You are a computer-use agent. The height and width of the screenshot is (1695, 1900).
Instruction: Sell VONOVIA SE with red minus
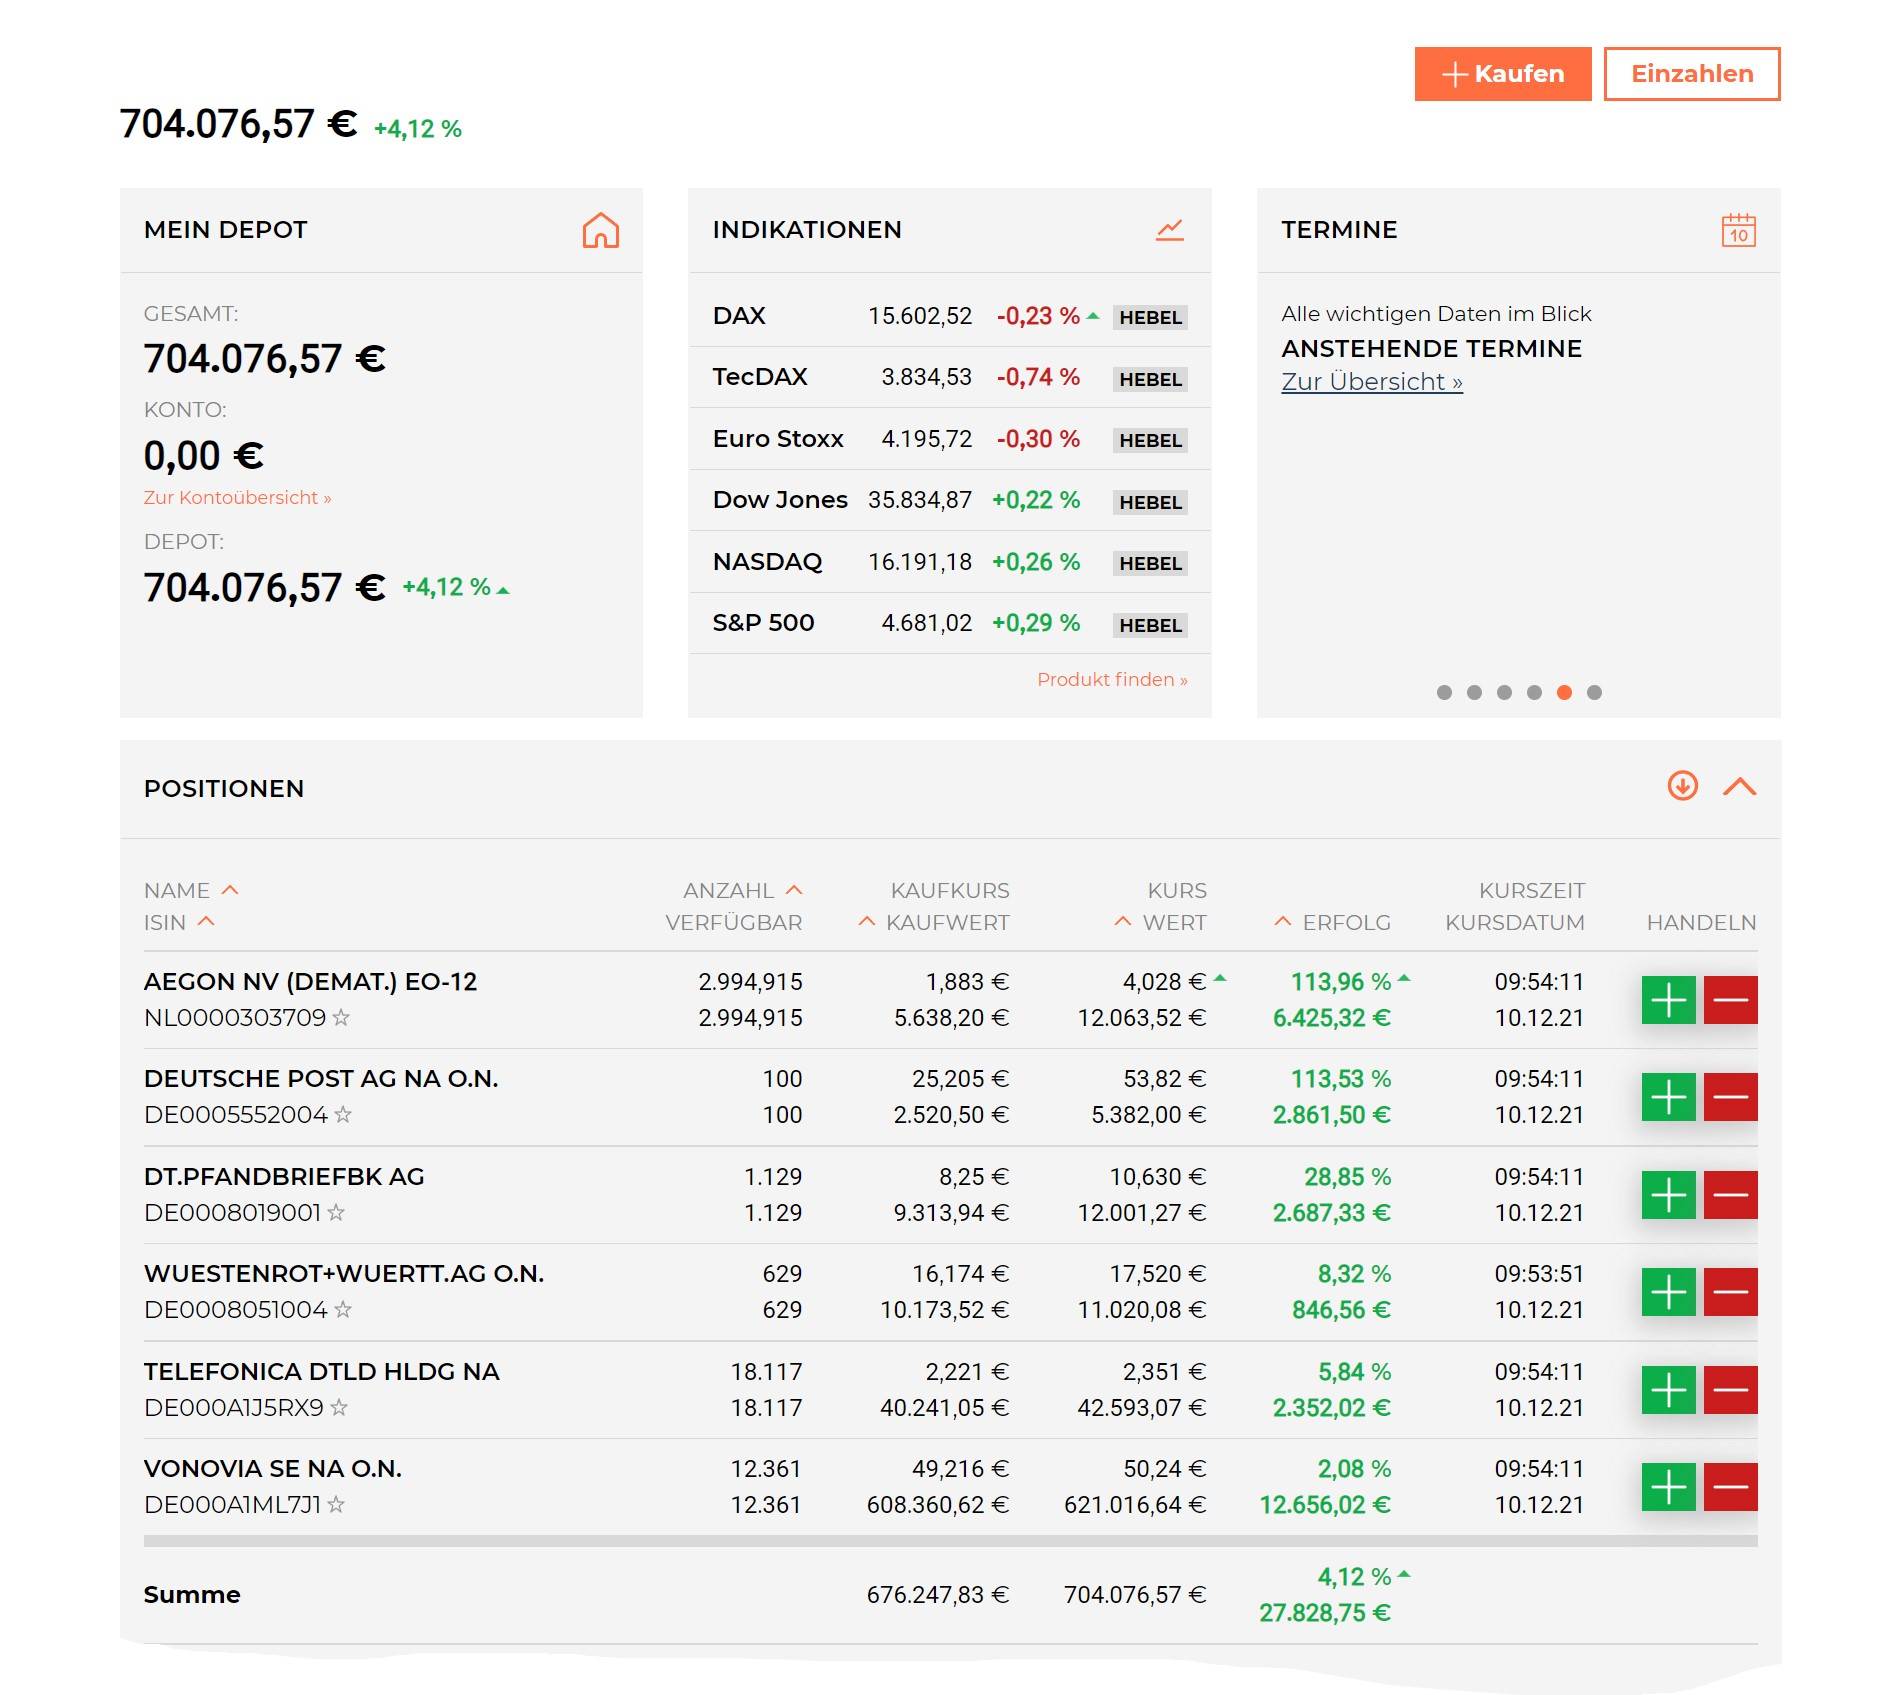tap(1731, 1487)
